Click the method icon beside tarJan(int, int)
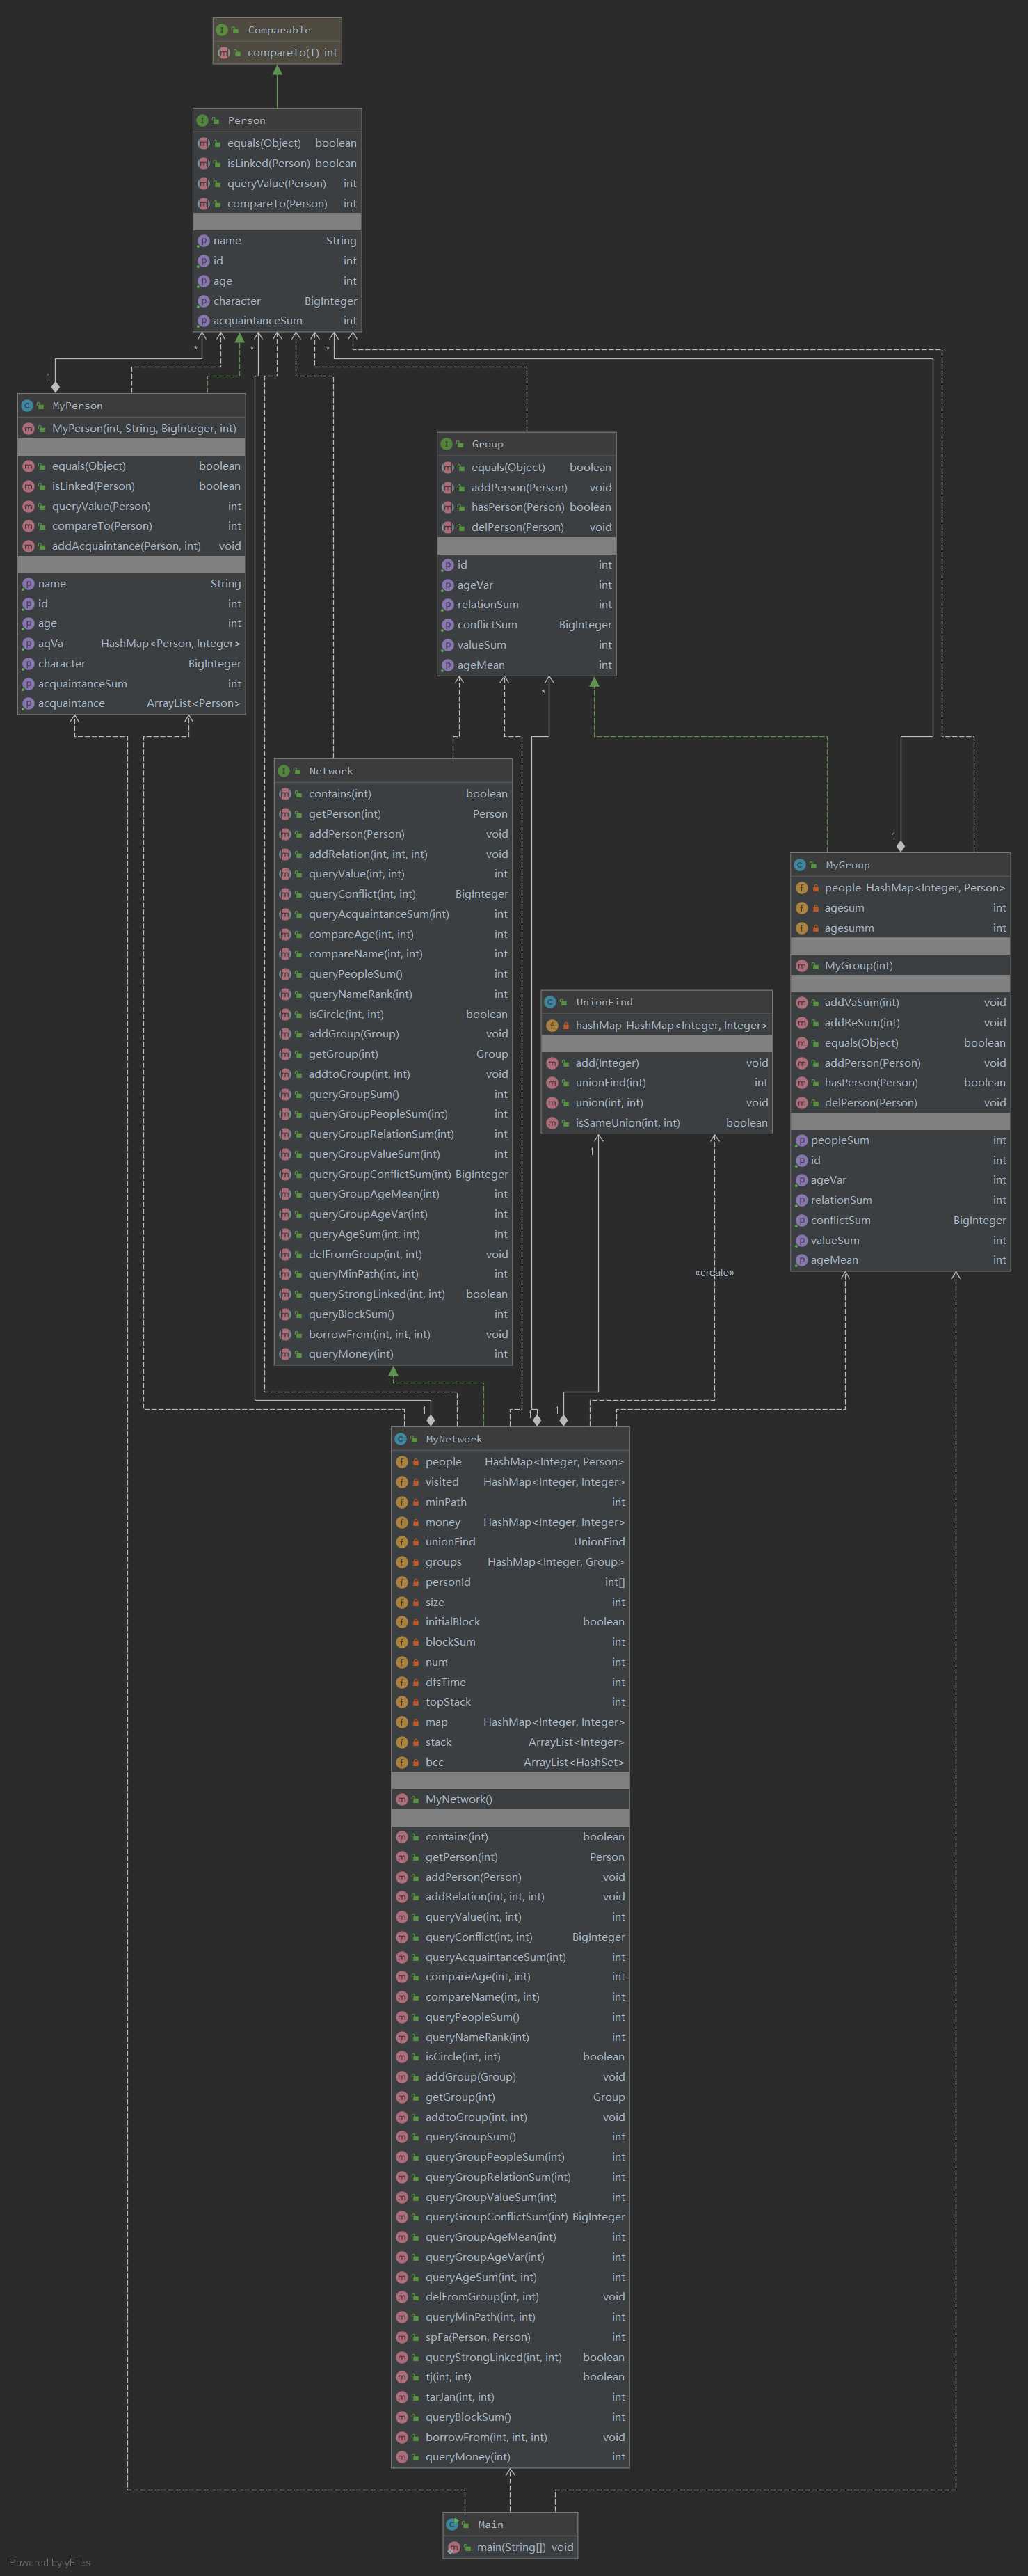This screenshot has width=1028, height=2576. pos(402,2397)
